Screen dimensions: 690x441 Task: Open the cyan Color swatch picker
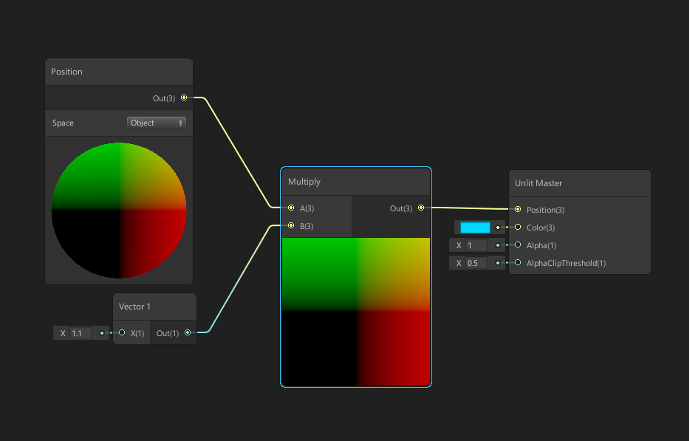pyautogui.click(x=475, y=227)
